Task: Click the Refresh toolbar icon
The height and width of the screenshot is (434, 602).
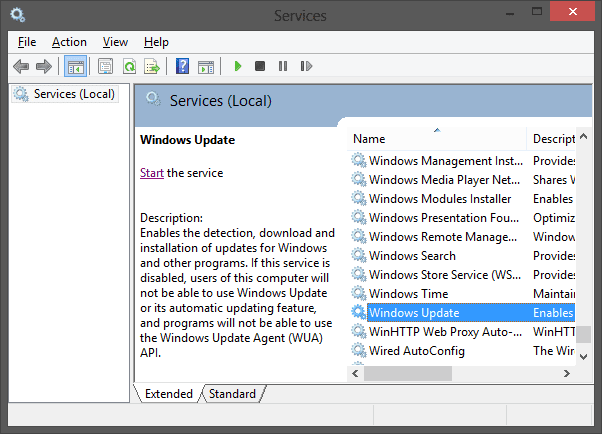Action: [129, 66]
